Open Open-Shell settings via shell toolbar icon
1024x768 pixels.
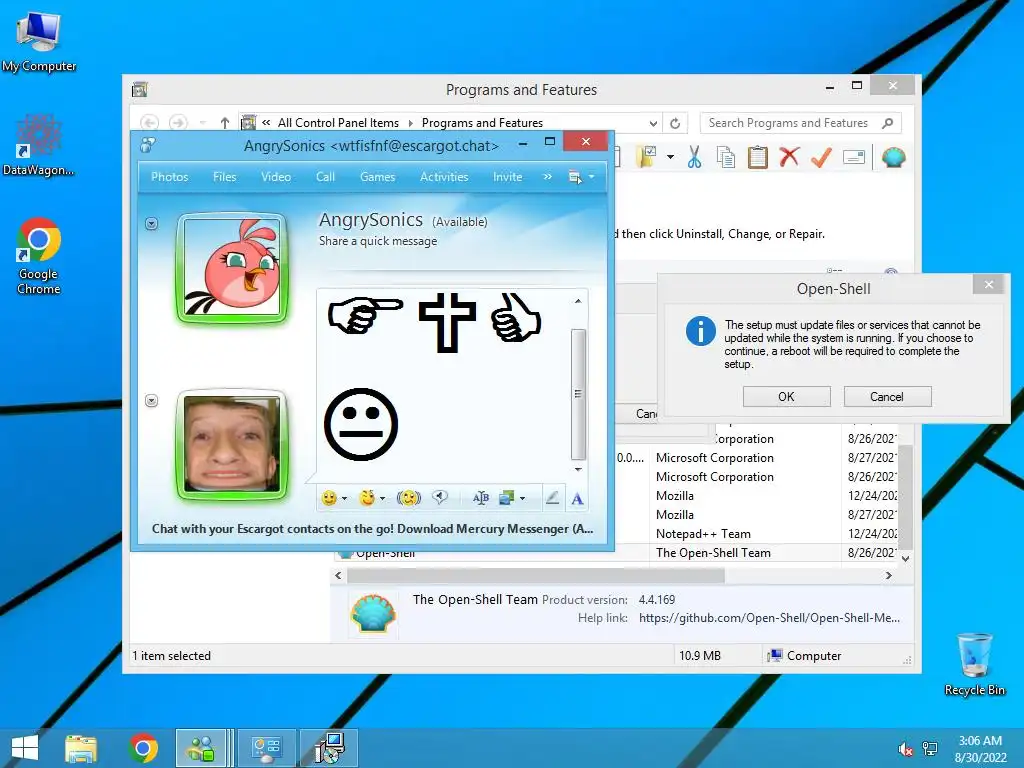(893, 157)
